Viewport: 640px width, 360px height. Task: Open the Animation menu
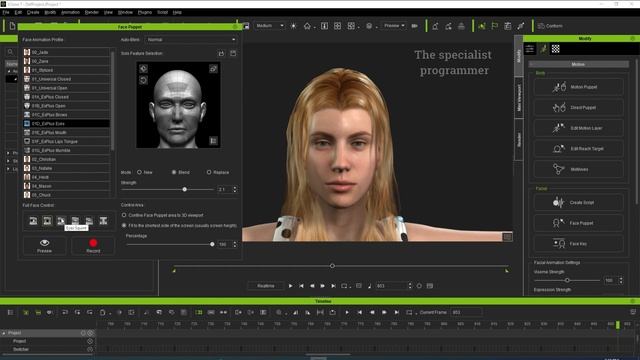point(70,12)
